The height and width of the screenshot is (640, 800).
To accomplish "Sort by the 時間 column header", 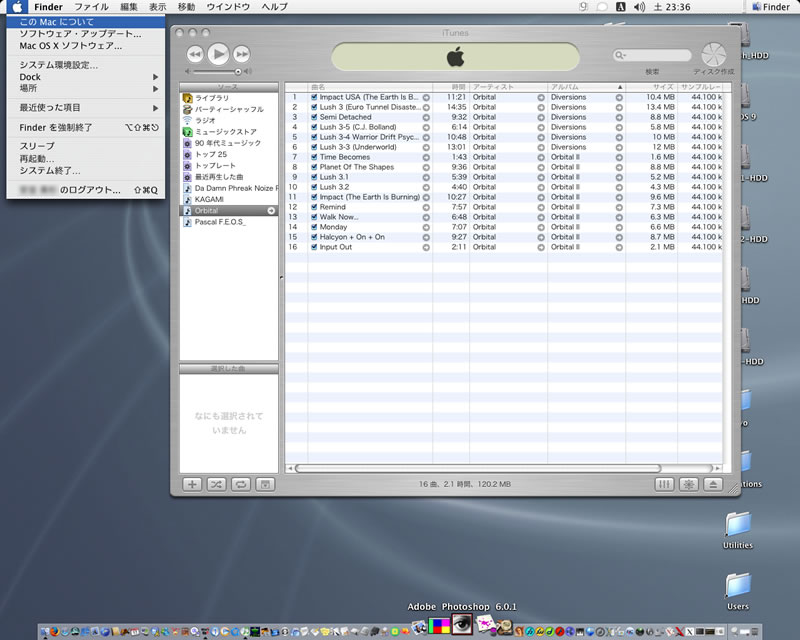I will [x=451, y=87].
